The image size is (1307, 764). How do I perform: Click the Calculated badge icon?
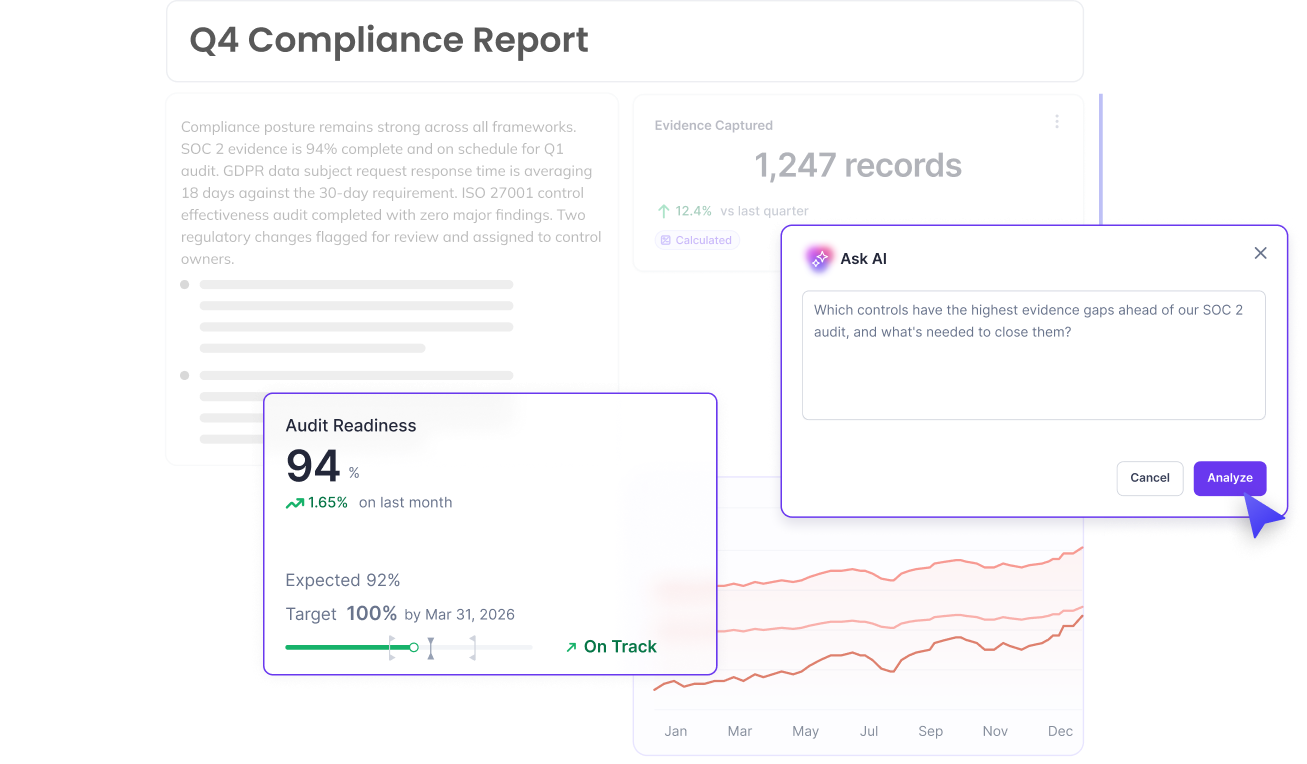pos(666,240)
